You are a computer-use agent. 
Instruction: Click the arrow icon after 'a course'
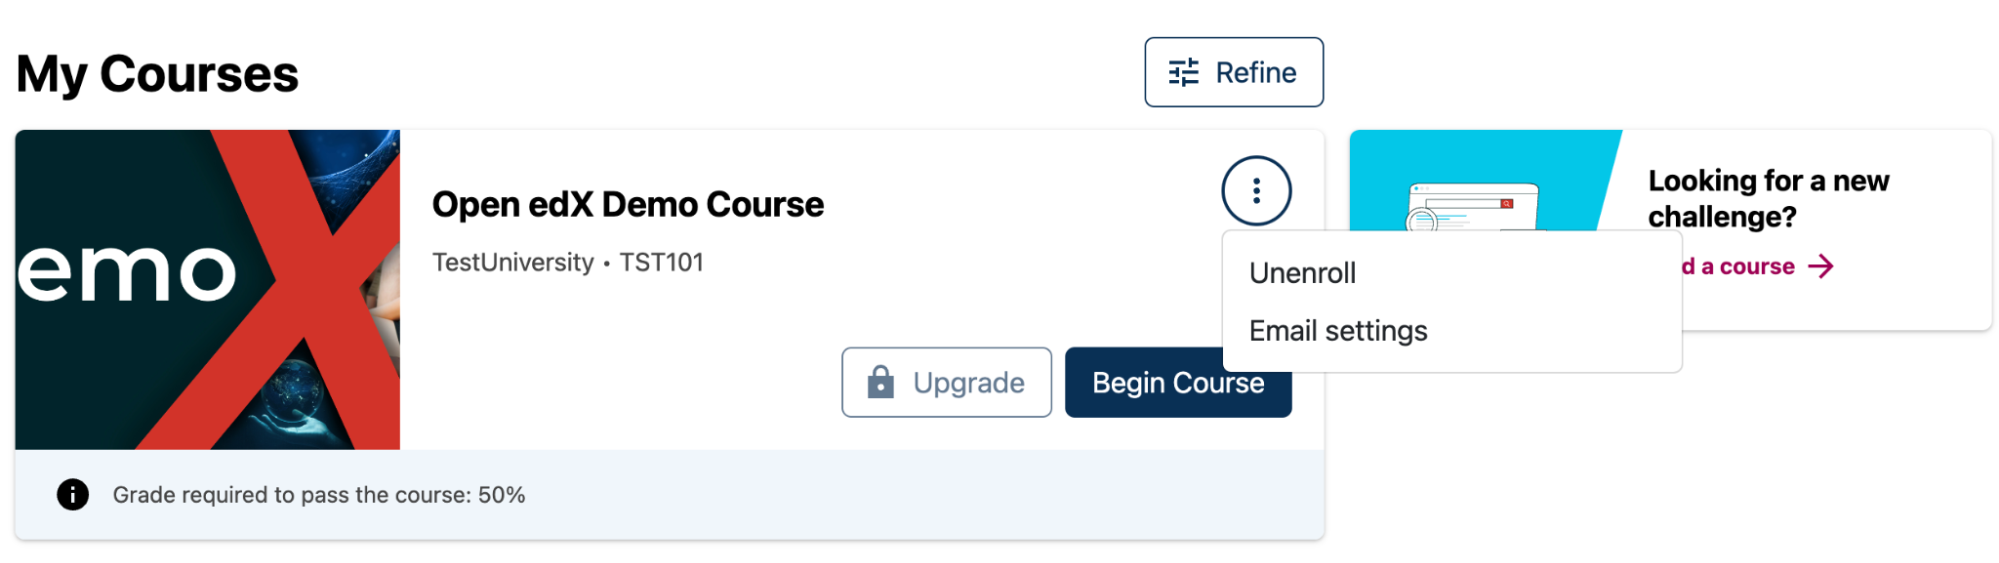pos(1821,266)
